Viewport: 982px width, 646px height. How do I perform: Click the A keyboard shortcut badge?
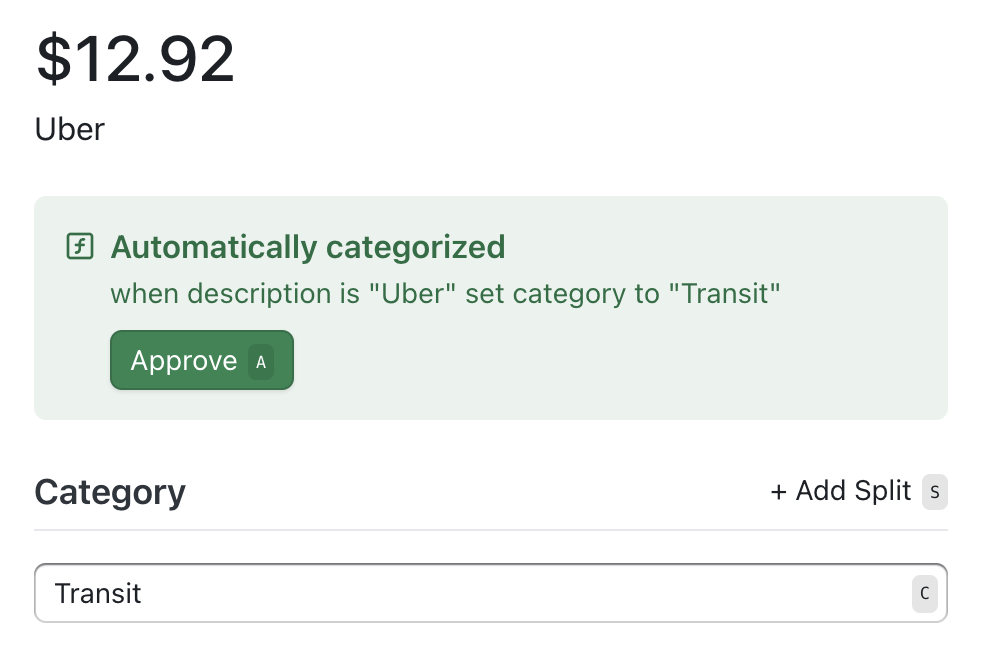260,362
